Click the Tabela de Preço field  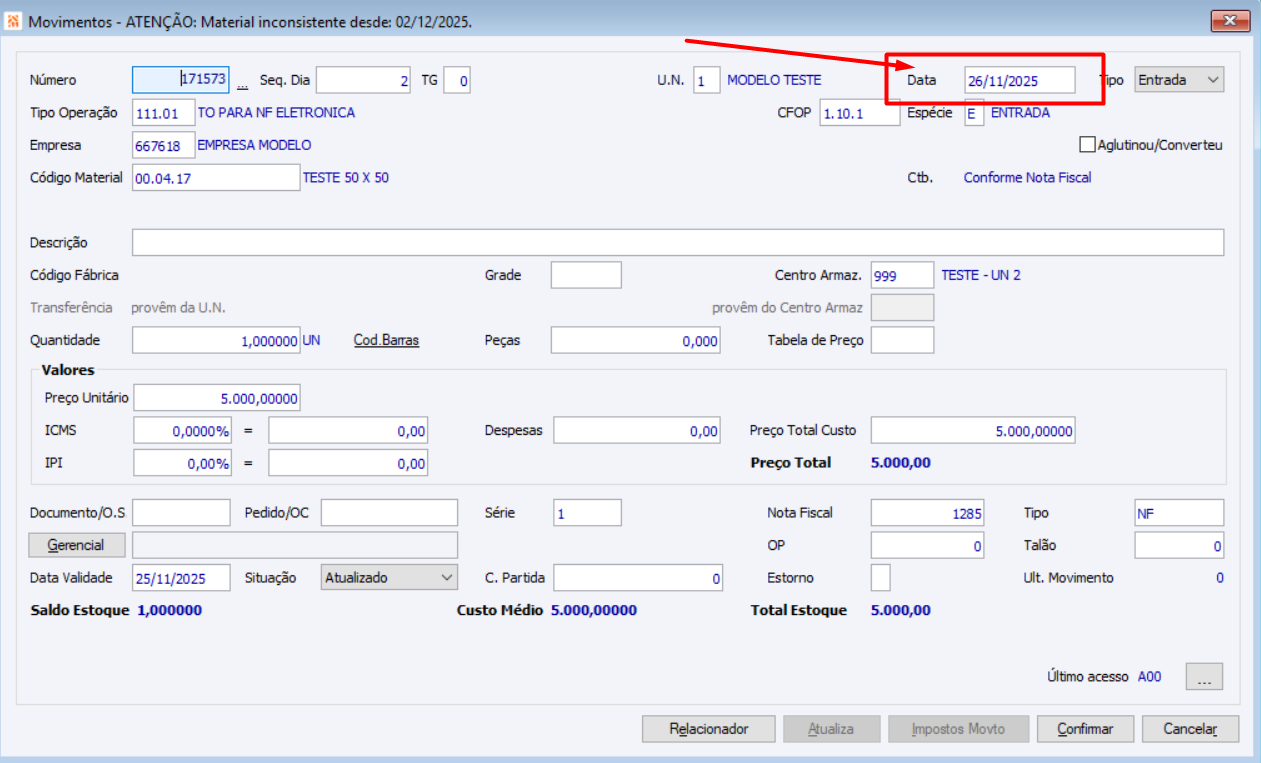(902, 340)
